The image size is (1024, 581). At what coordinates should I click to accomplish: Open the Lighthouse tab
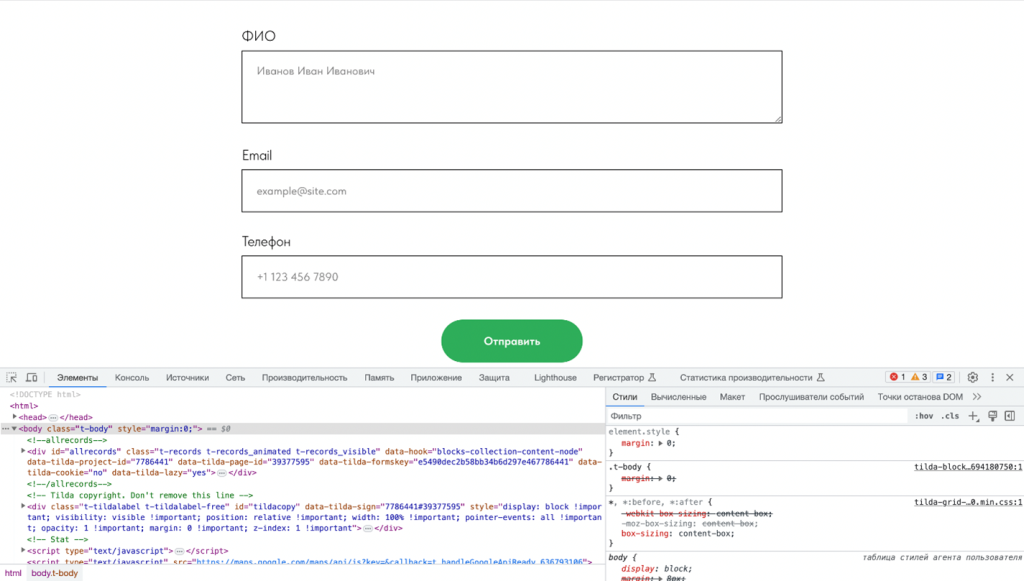click(x=555, y=377)
